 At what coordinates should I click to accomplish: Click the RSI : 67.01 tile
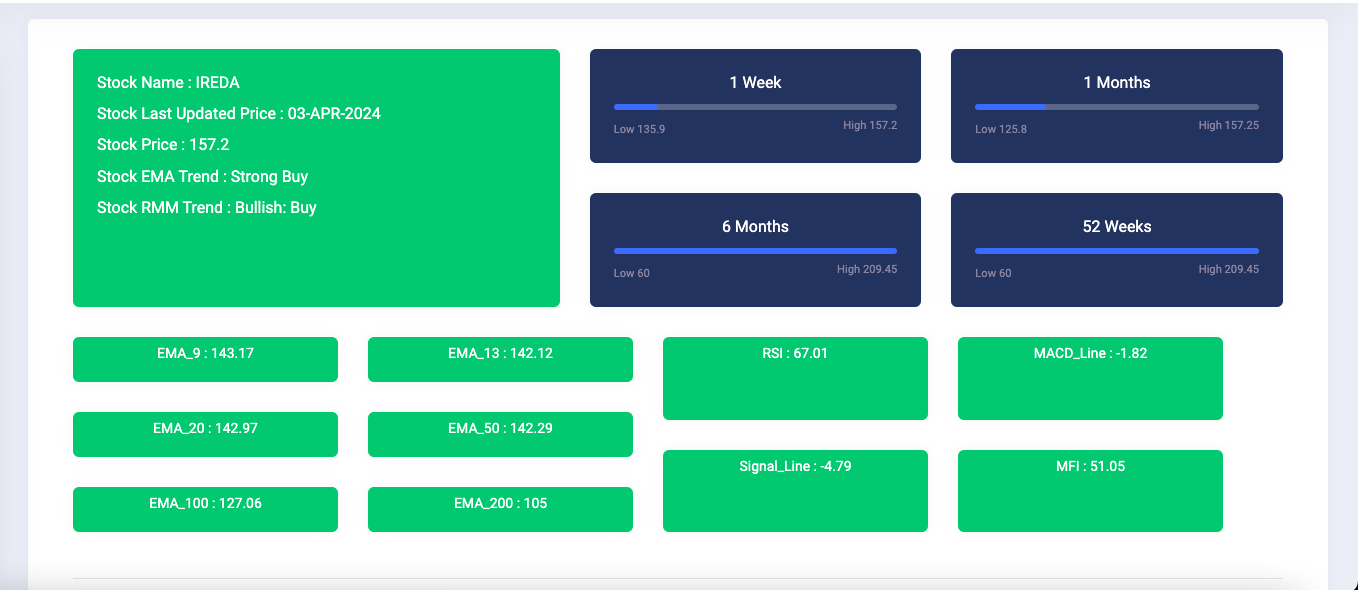click(795, 378)
